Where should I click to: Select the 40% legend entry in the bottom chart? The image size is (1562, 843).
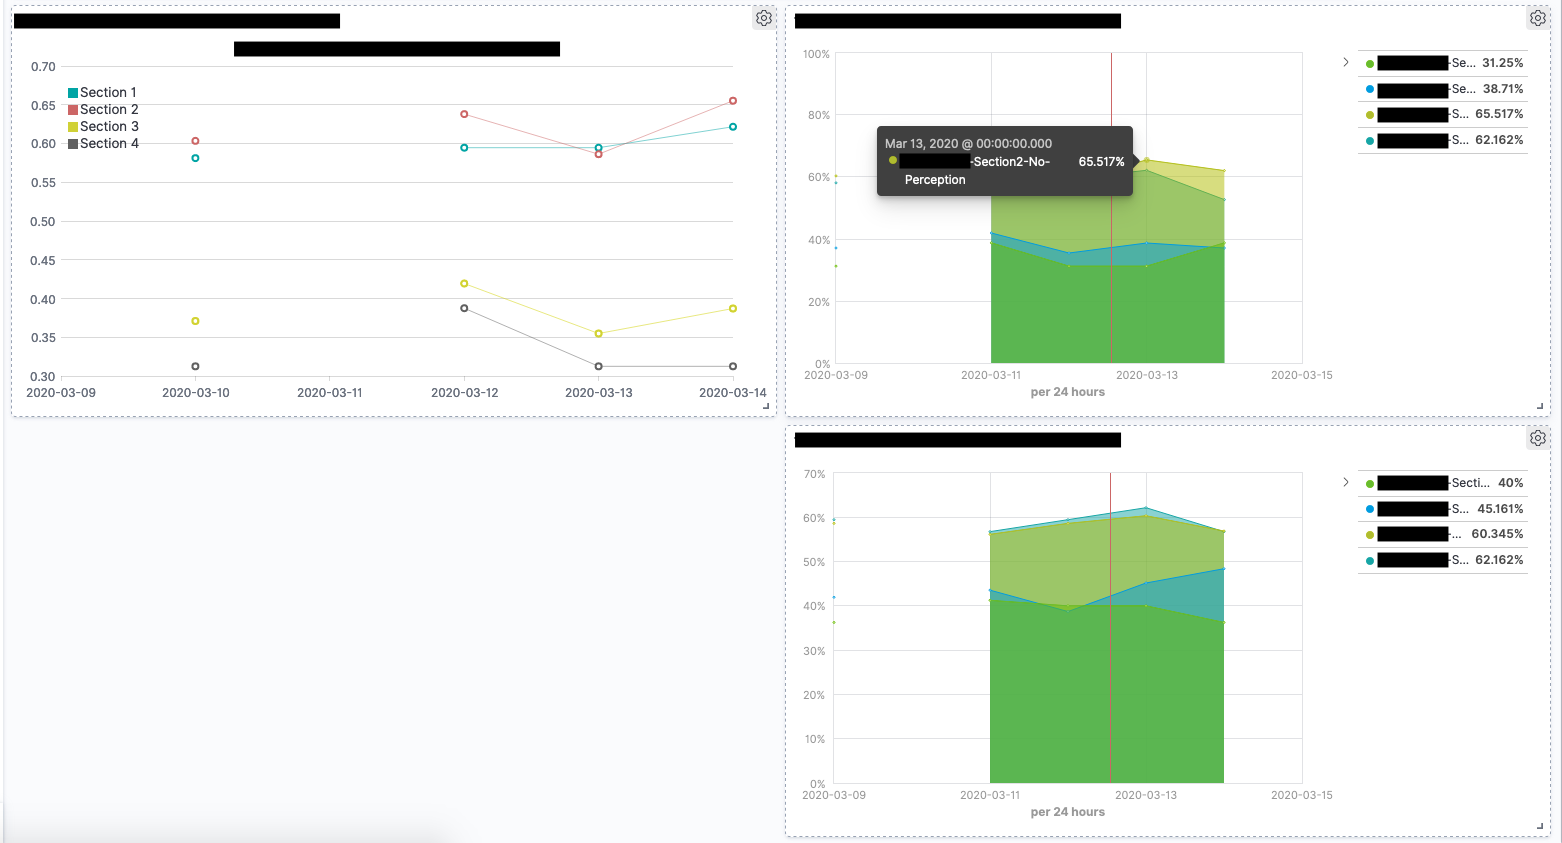(1443, 482)
